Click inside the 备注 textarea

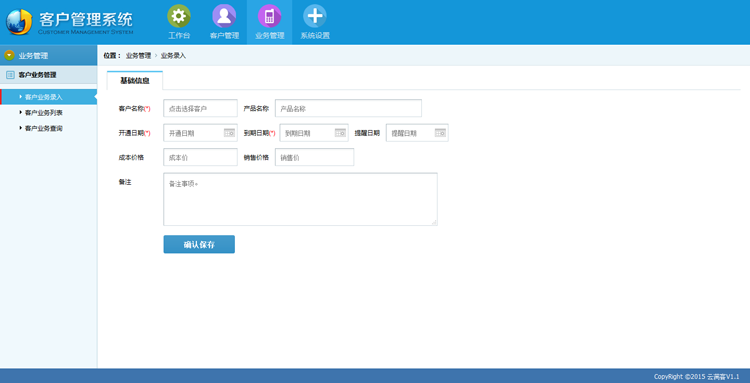(x=300, y=199)
